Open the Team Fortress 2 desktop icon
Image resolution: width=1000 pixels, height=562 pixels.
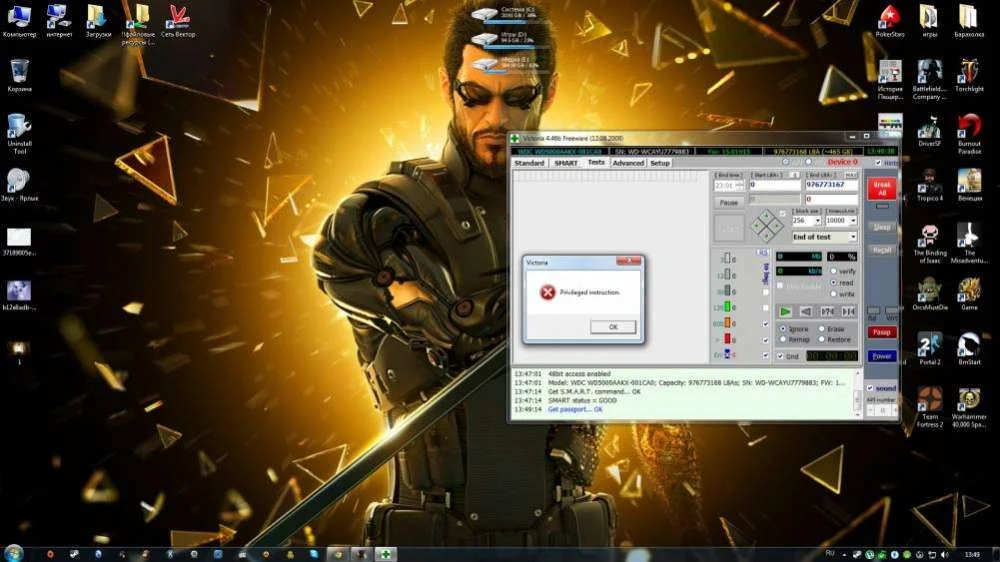pyautogui.click(x=929, y=406)
